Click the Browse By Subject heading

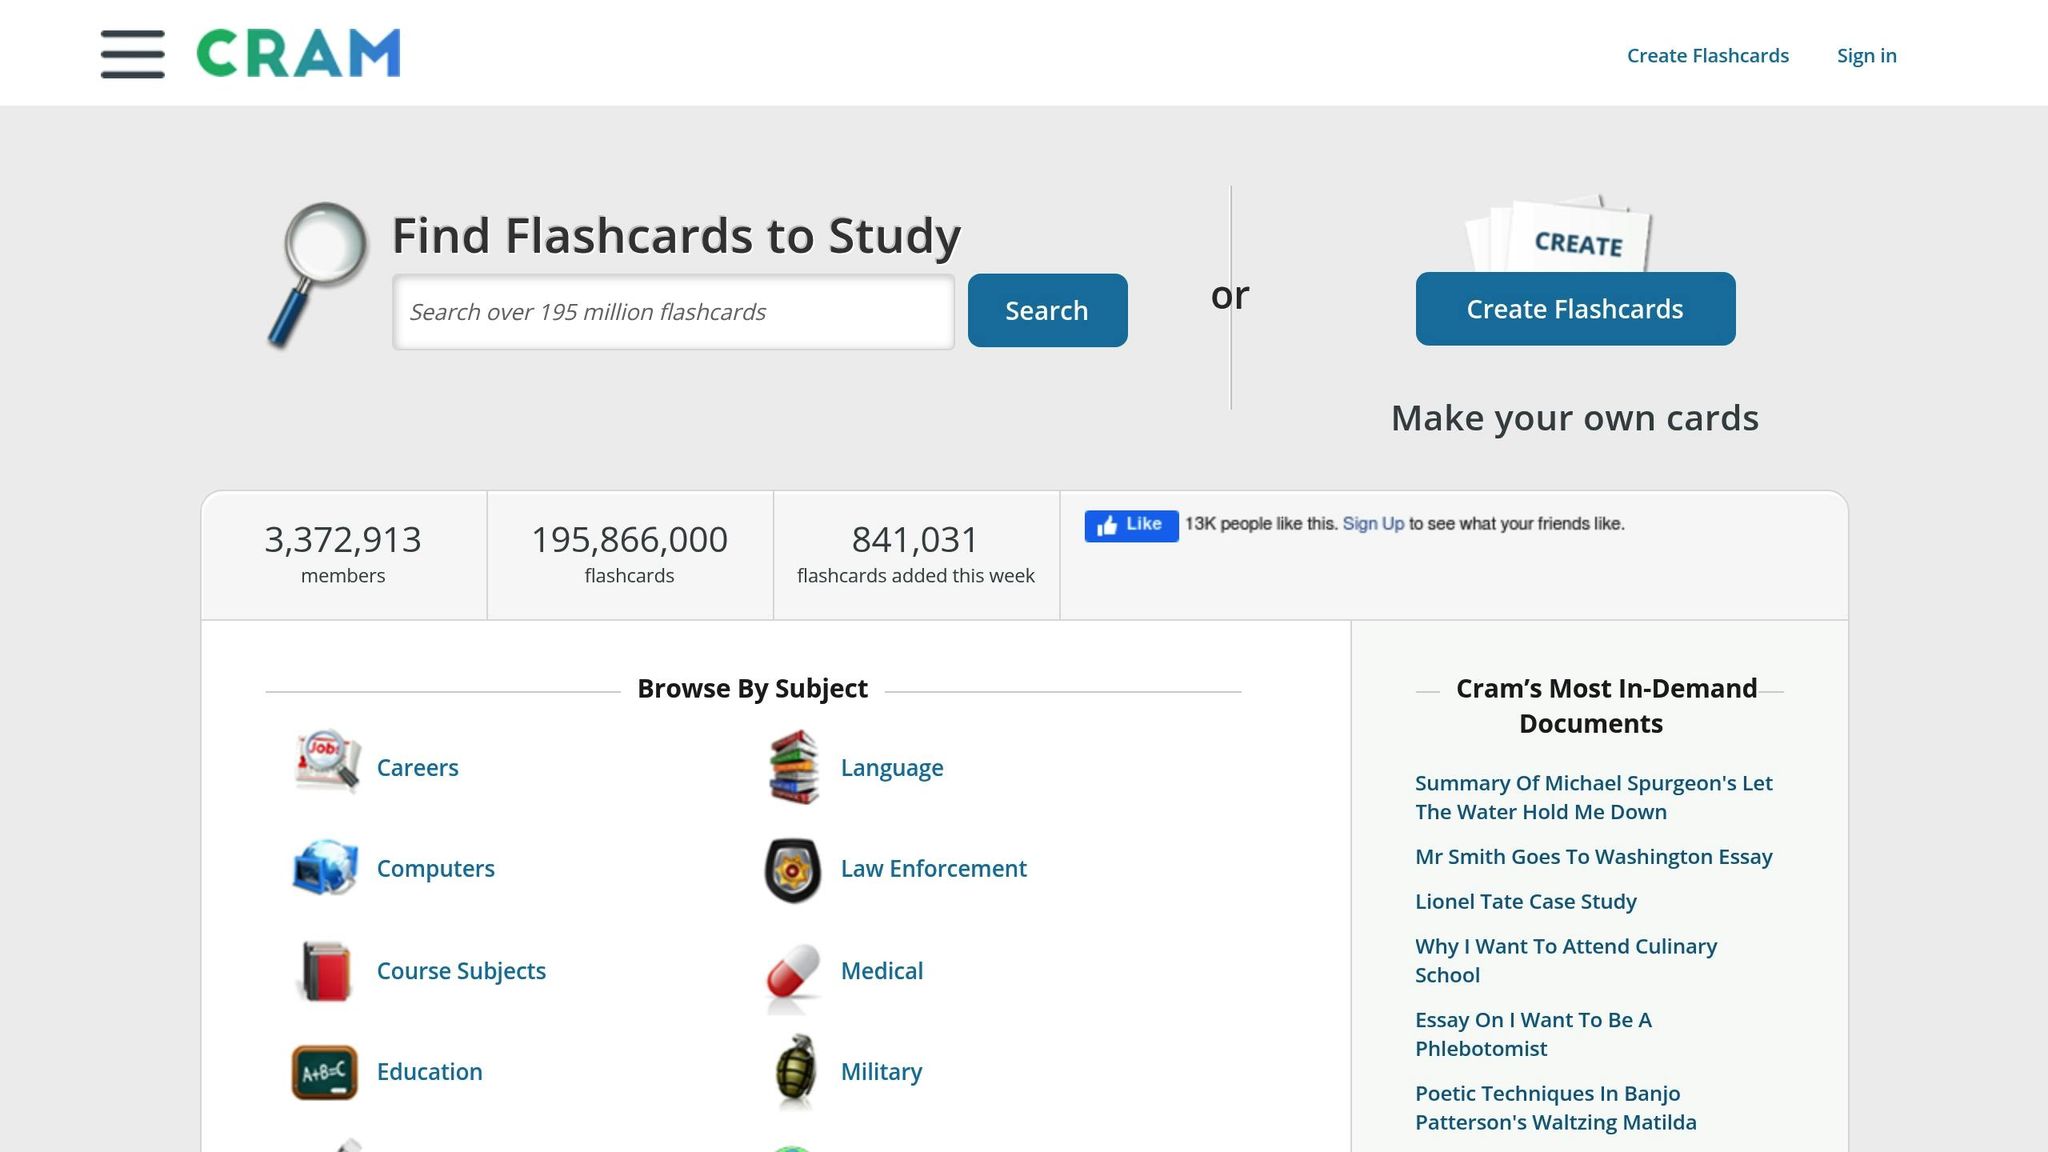click(752, 689)
